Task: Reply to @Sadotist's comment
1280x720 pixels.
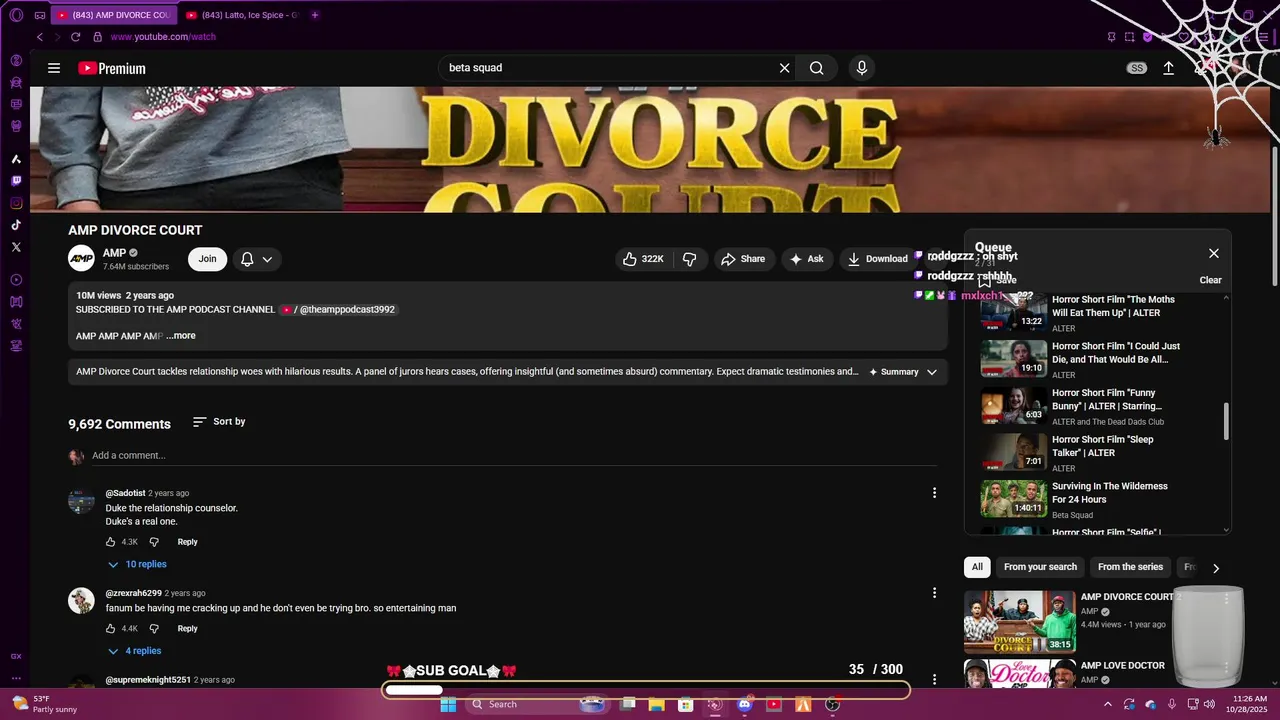Action: tap(187, 542)
